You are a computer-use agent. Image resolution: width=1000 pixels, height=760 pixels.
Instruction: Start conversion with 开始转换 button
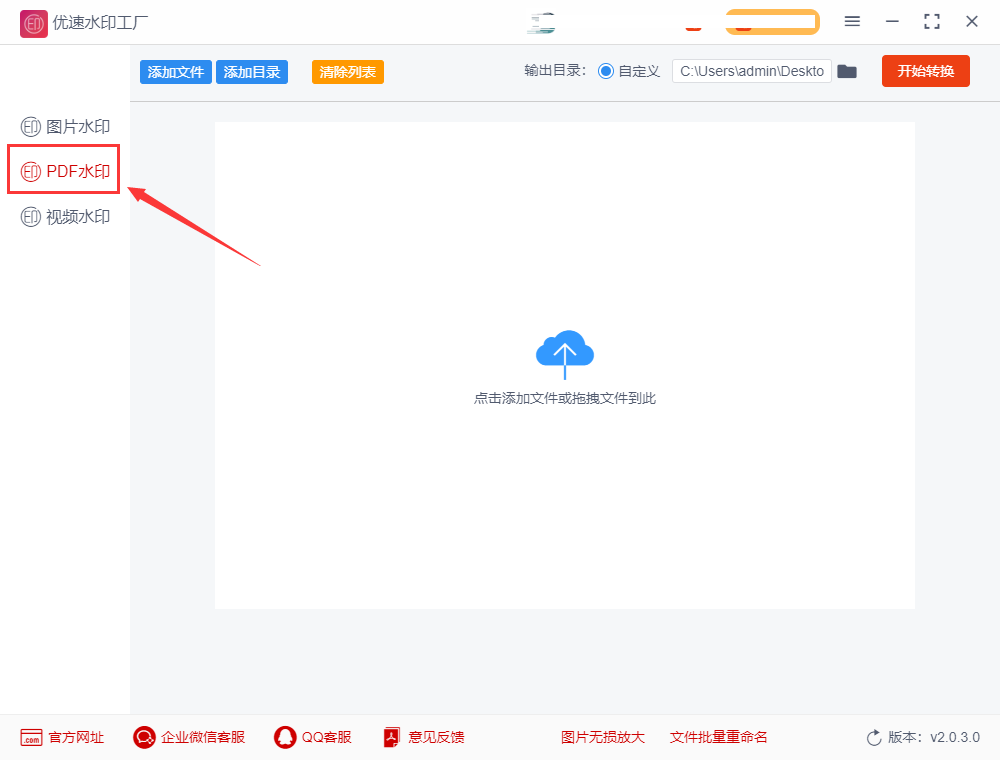pos(925,71)
